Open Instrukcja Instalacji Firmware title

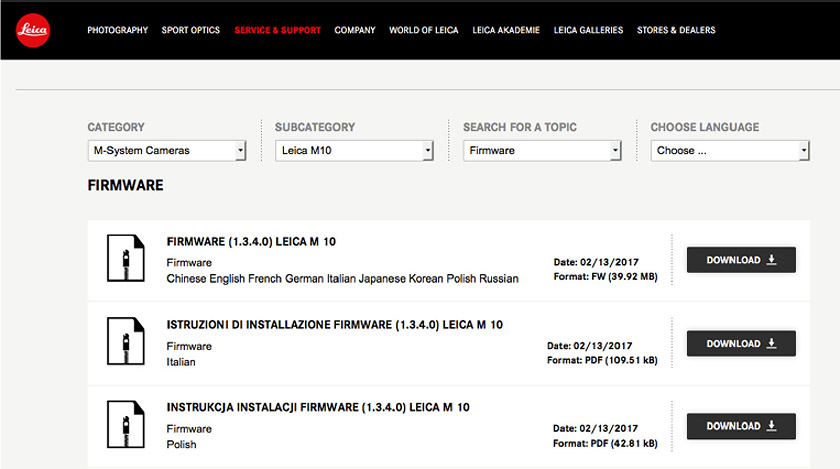click(318, 407)
